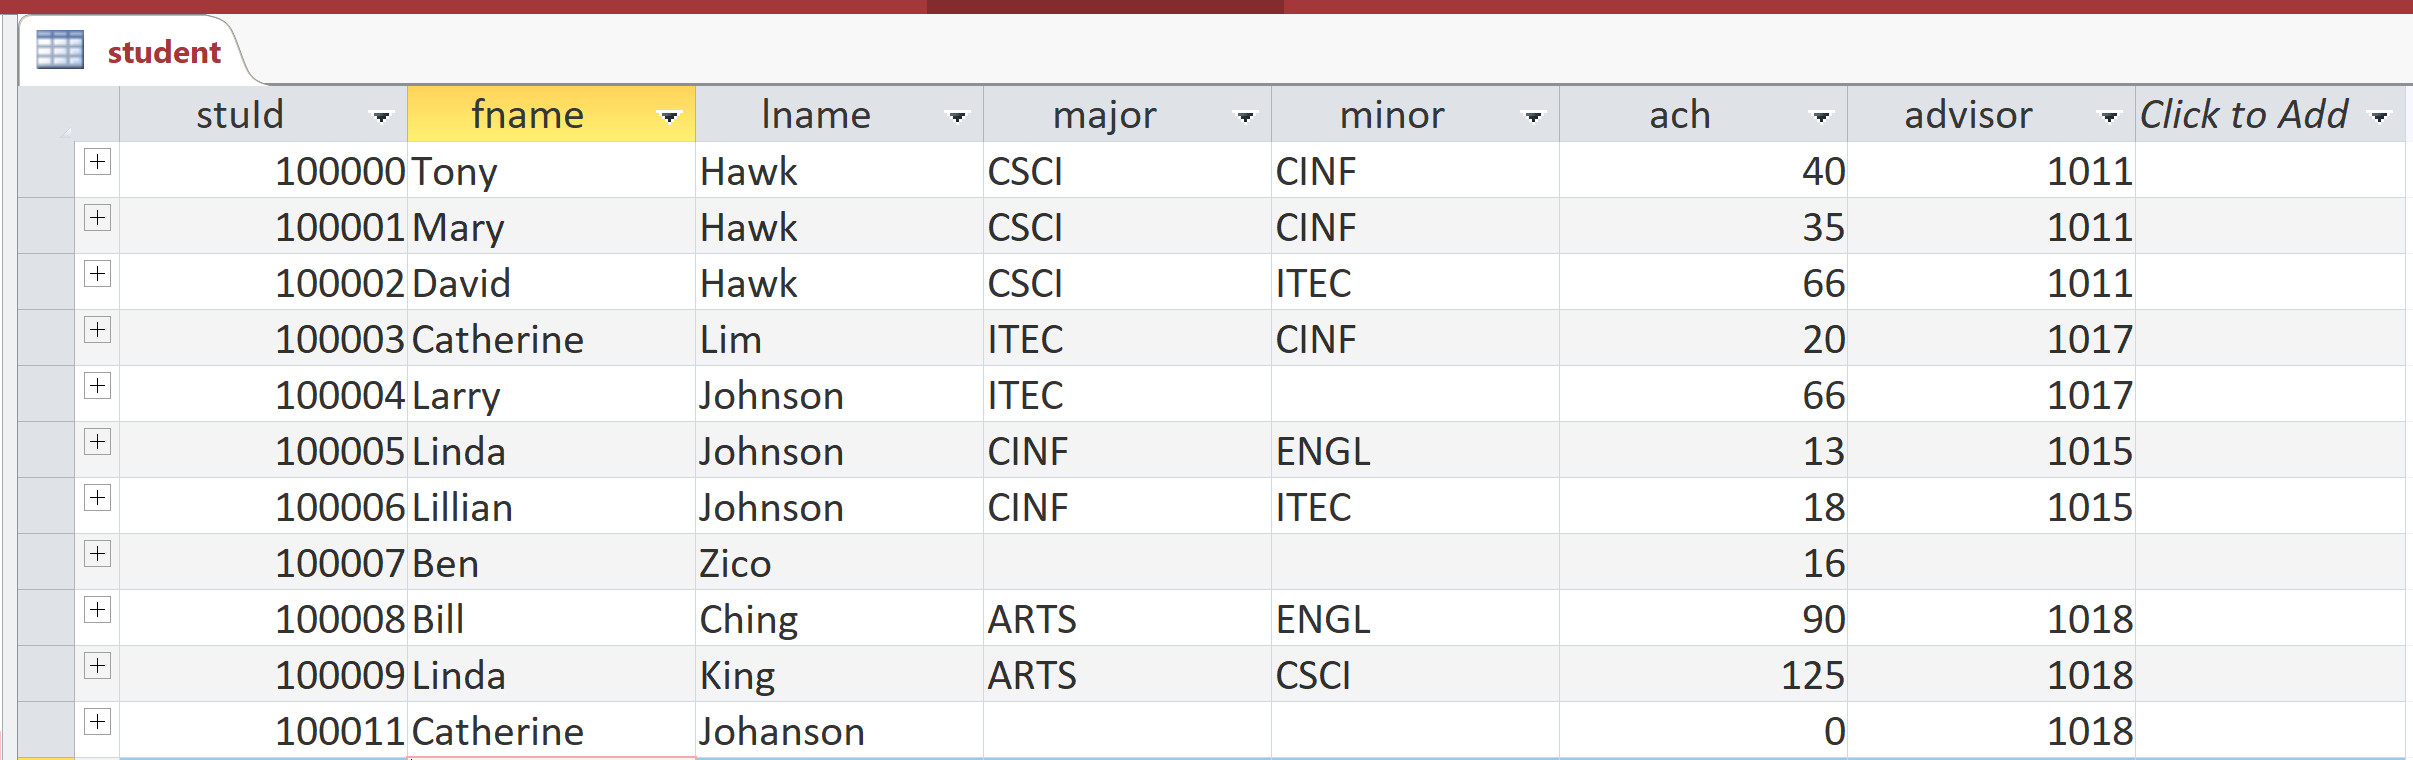Open the minor column filter dropdown
Viewport: 2413px width, 760px height.
pos(1533,117)
